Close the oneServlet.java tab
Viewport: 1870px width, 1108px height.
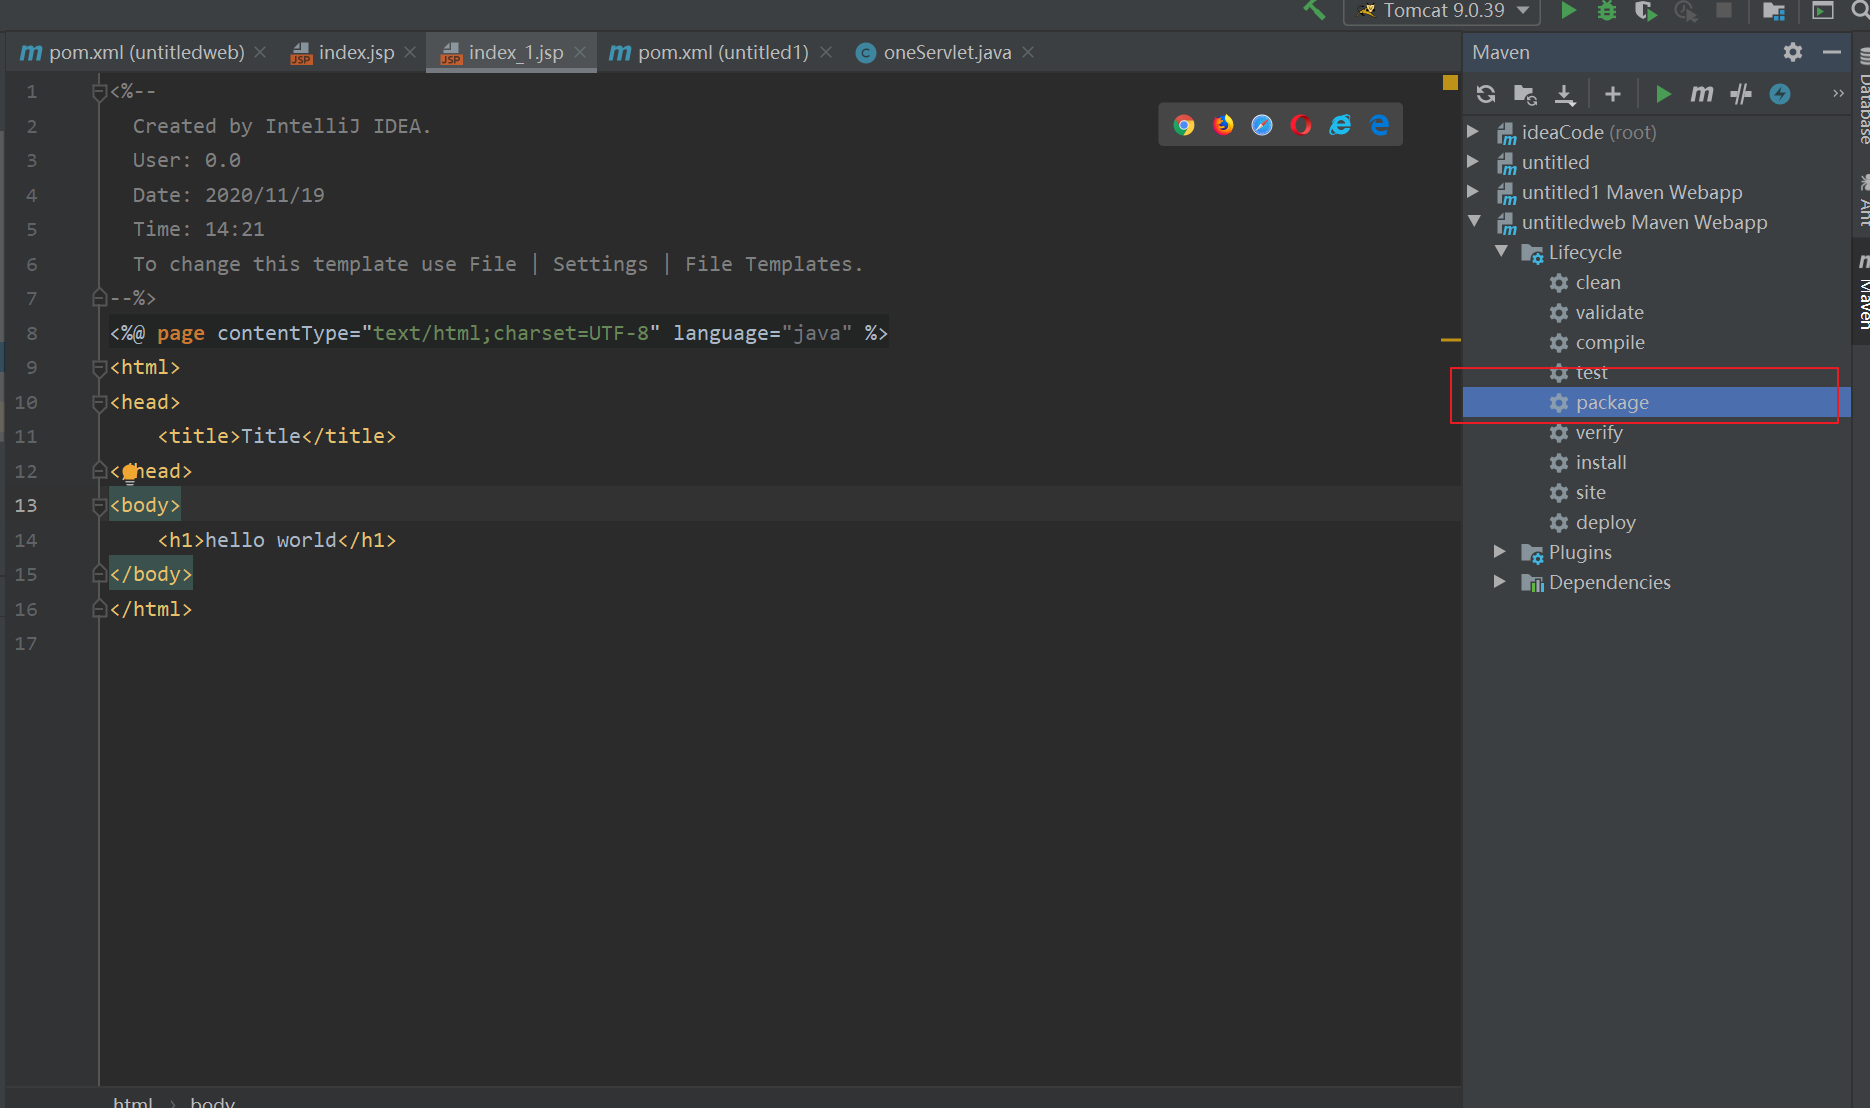coord(1028,52)
